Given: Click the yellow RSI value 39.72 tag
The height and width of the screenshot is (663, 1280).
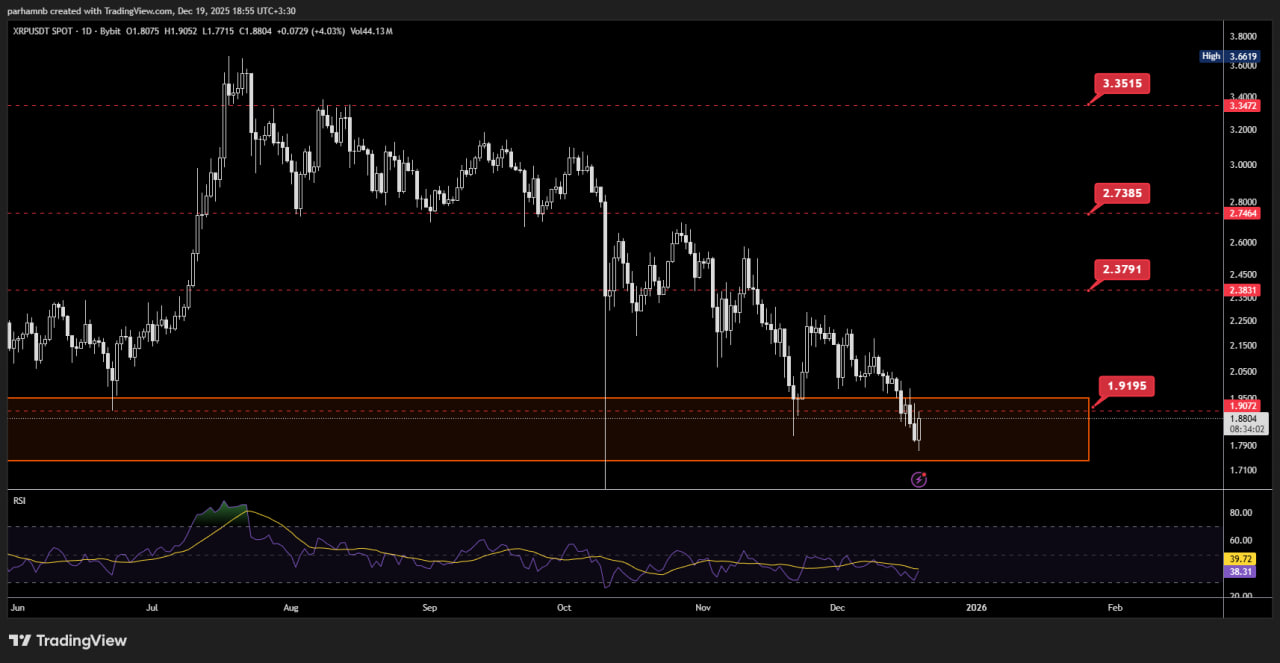Looking at the screenshot, I should point(1240,559).
